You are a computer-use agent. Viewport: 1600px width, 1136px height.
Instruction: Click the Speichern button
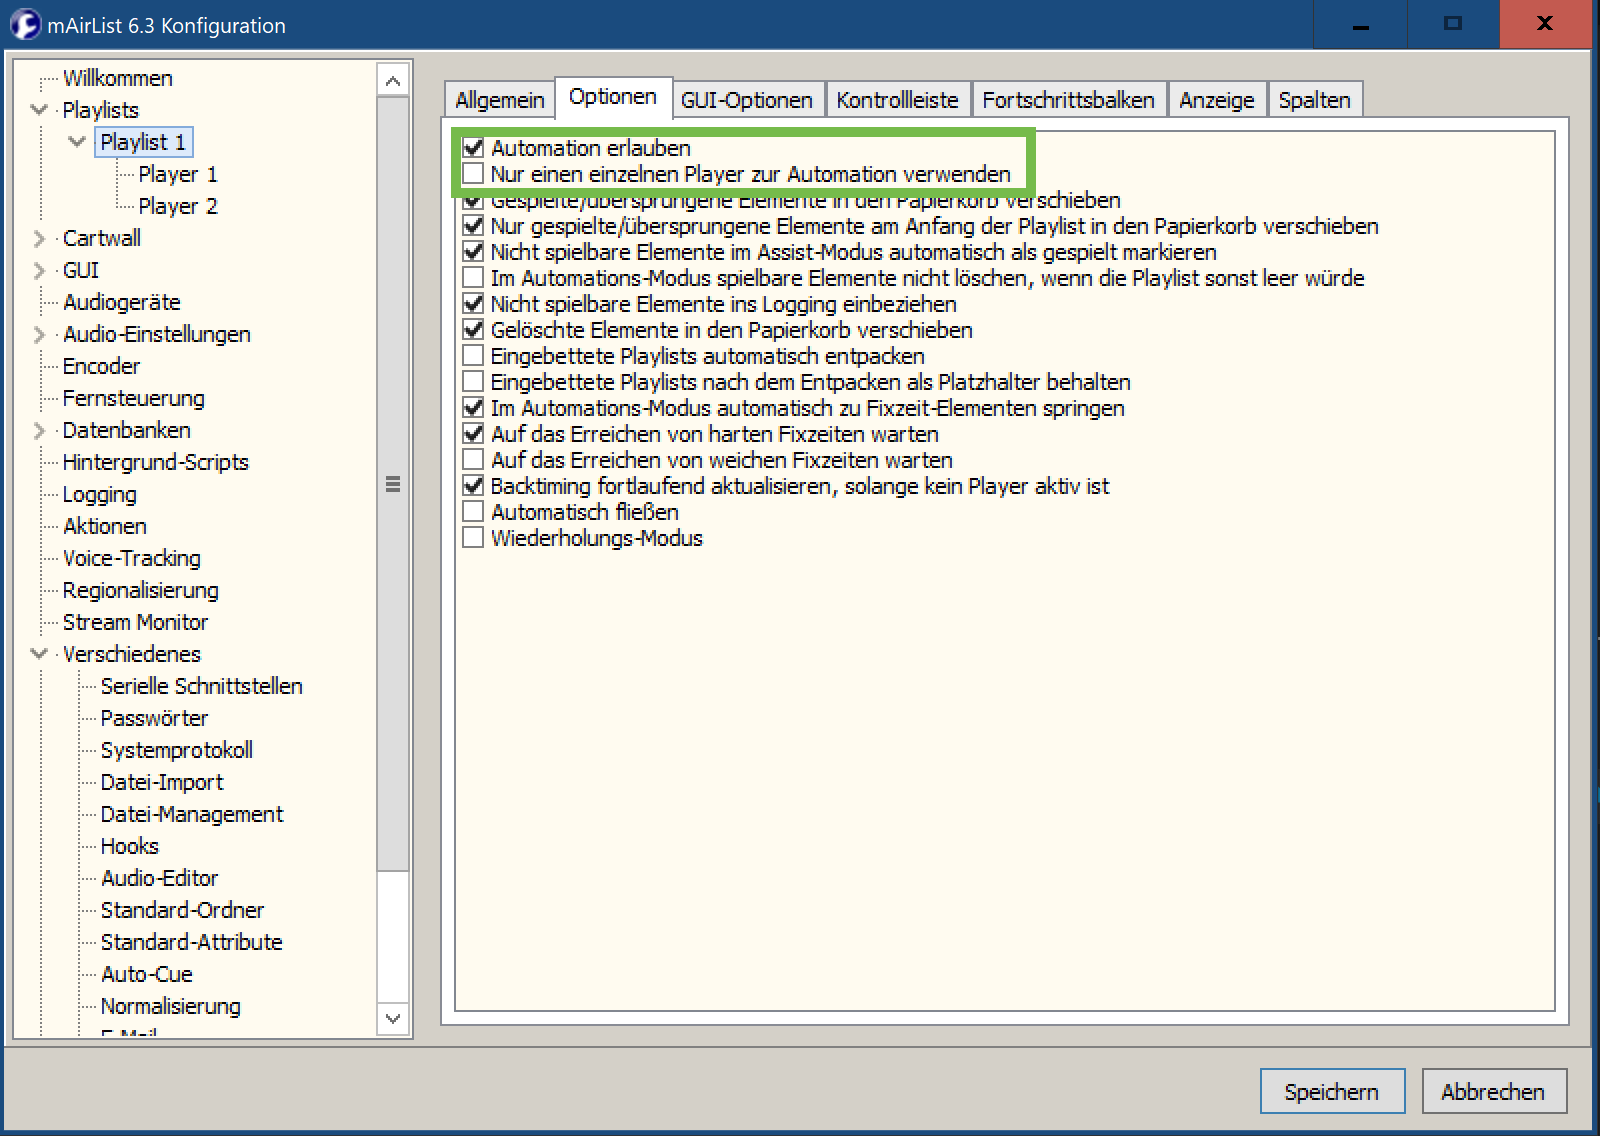[x=1331, y=1092]
